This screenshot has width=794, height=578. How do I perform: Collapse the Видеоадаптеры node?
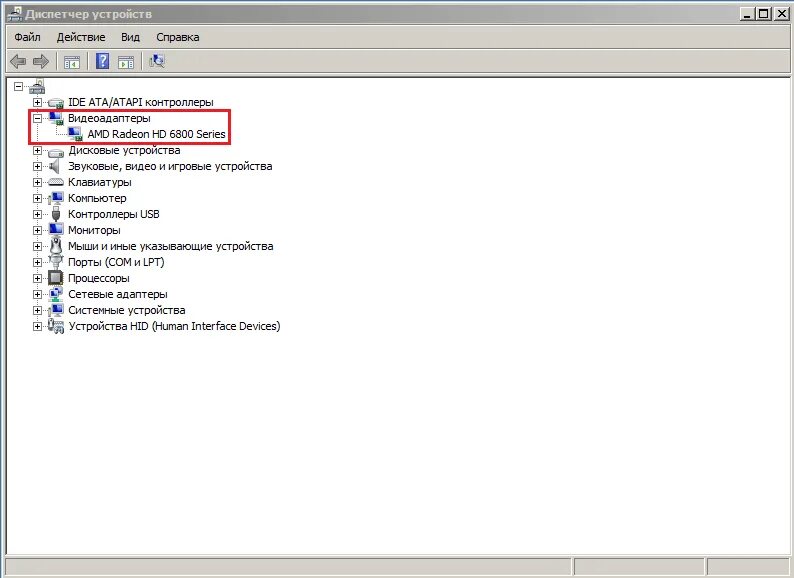tap(37, 119)
